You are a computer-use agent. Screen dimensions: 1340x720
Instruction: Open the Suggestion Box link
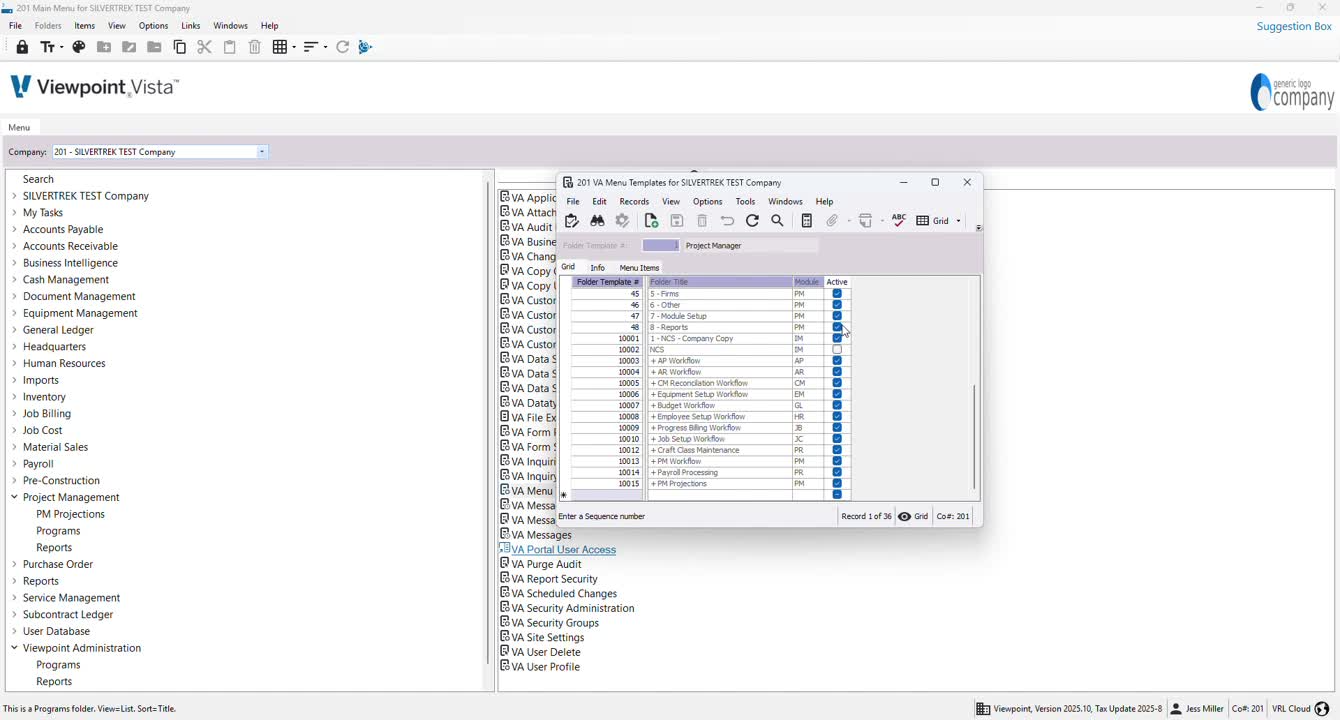coord(1294,26)
